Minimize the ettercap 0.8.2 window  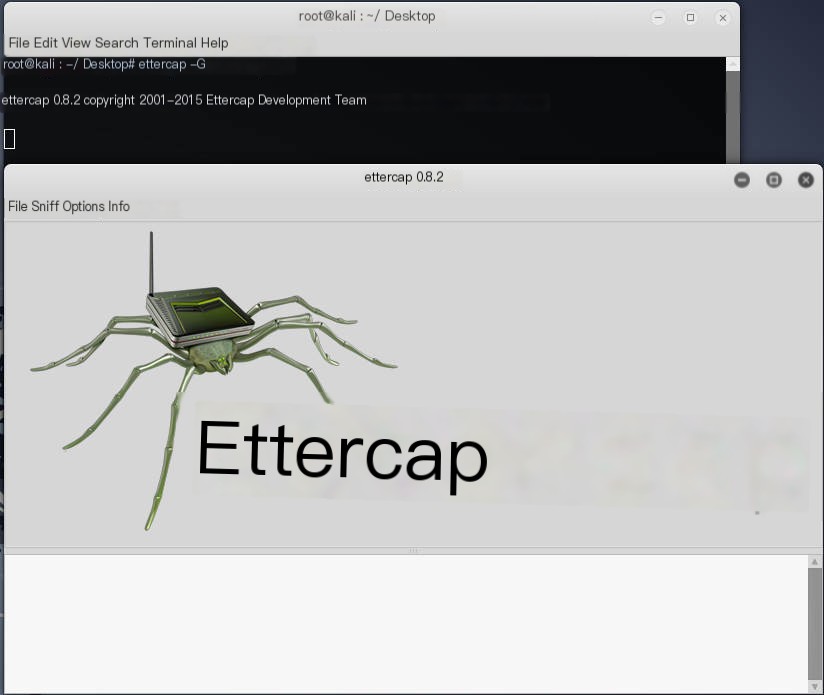click(x=742, y=180)
